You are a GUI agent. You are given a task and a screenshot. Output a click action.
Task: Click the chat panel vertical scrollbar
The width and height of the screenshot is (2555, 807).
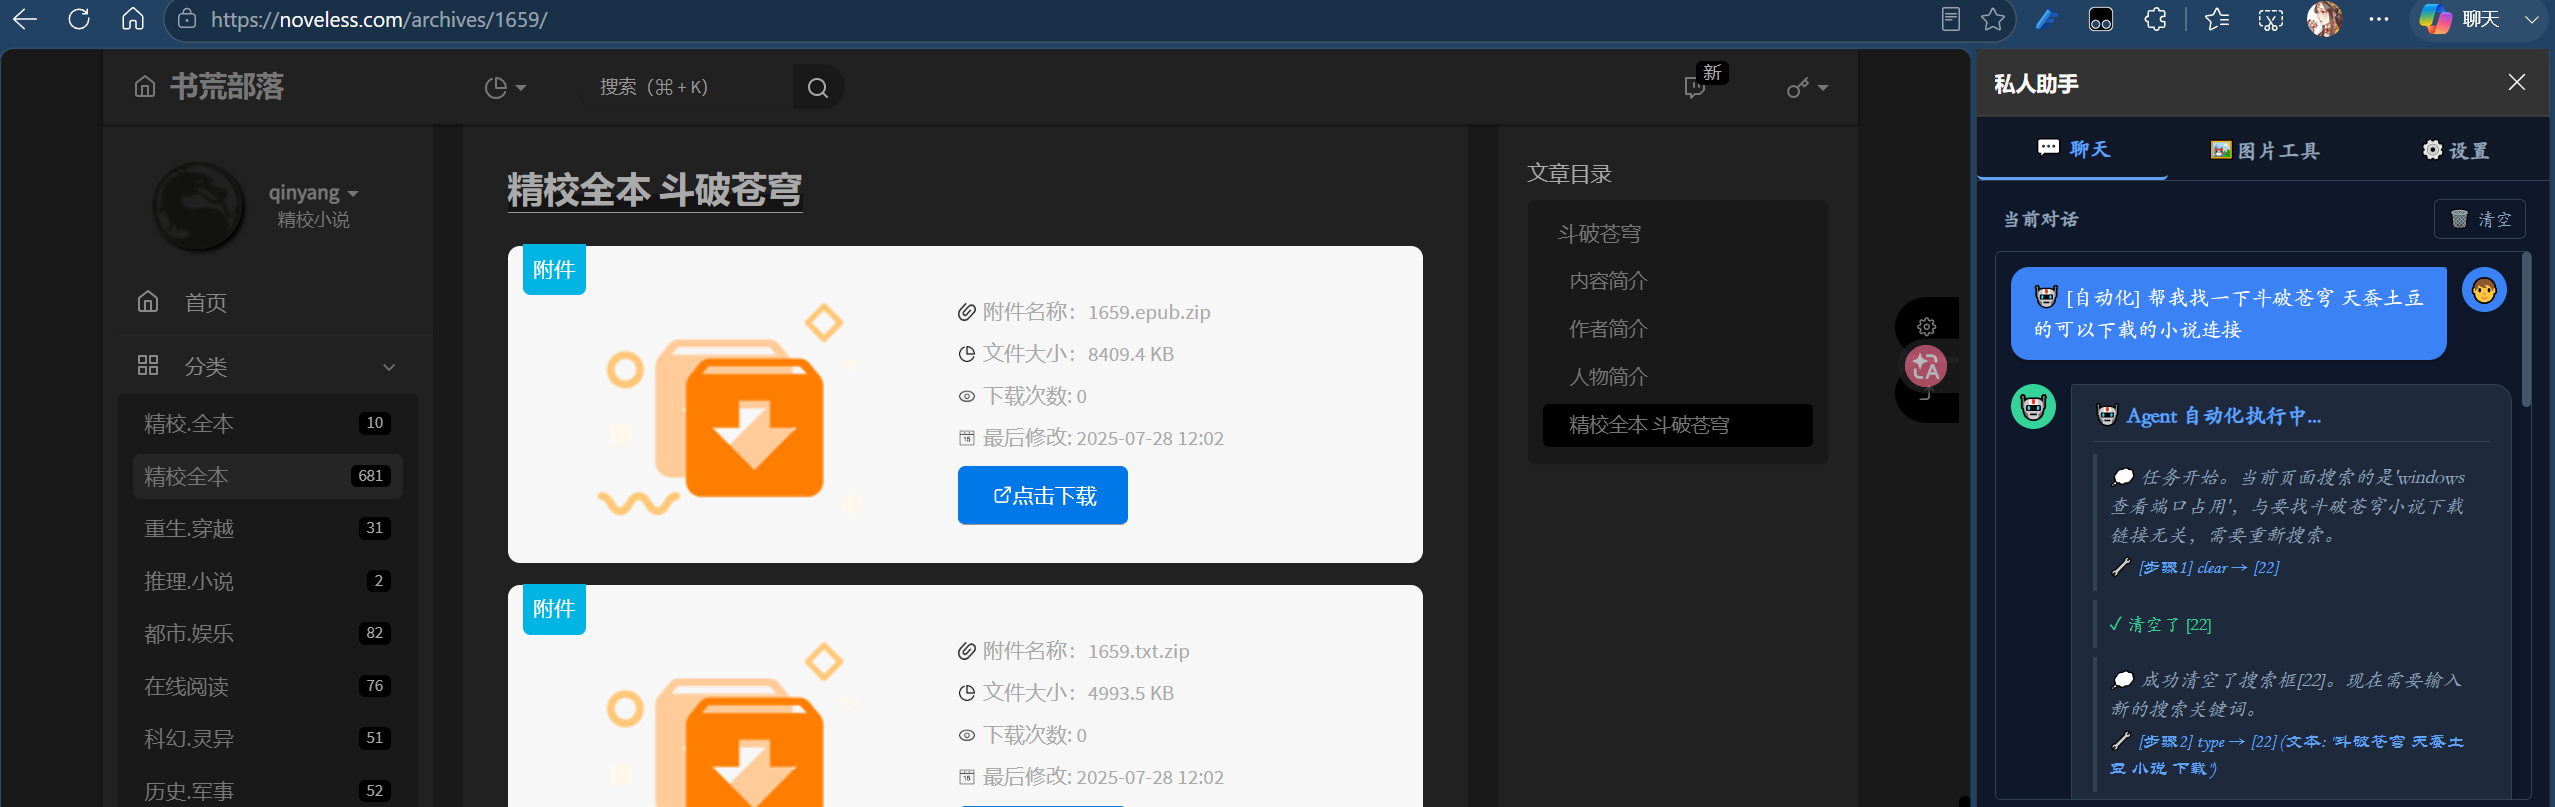coord(2527,330)
